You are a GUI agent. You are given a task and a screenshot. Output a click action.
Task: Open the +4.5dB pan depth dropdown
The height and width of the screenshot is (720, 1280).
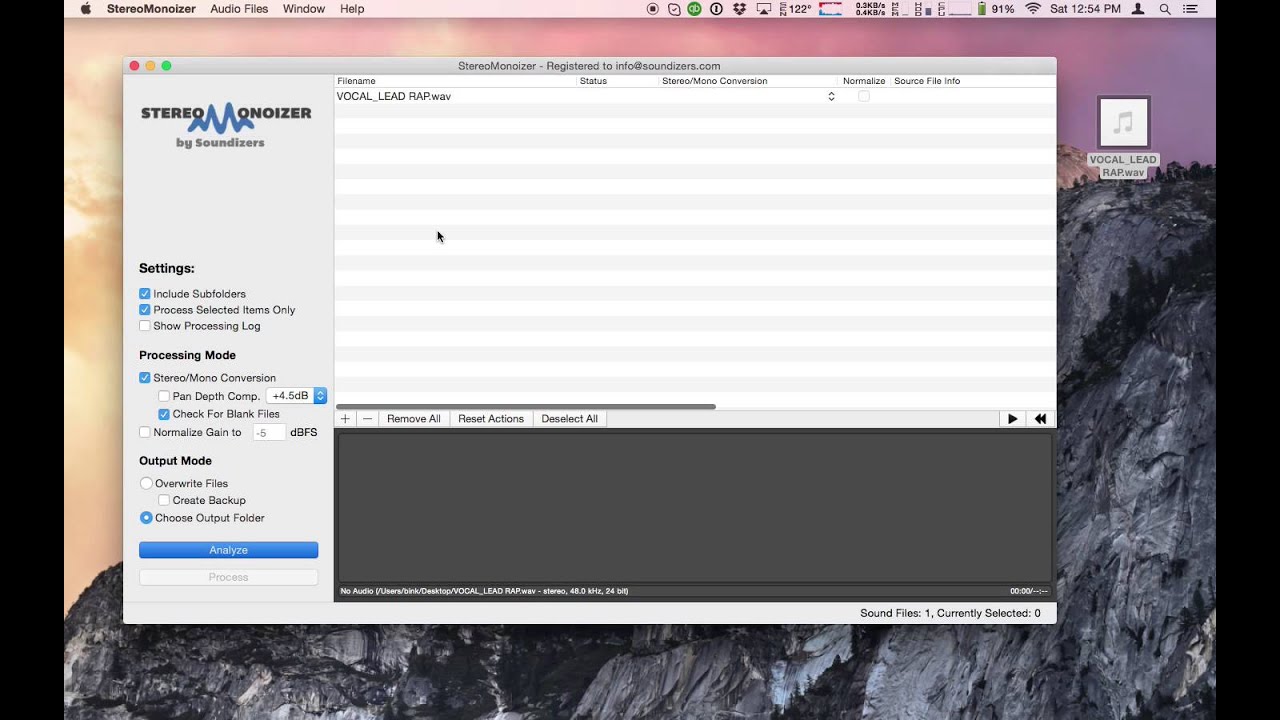point(297,396)
